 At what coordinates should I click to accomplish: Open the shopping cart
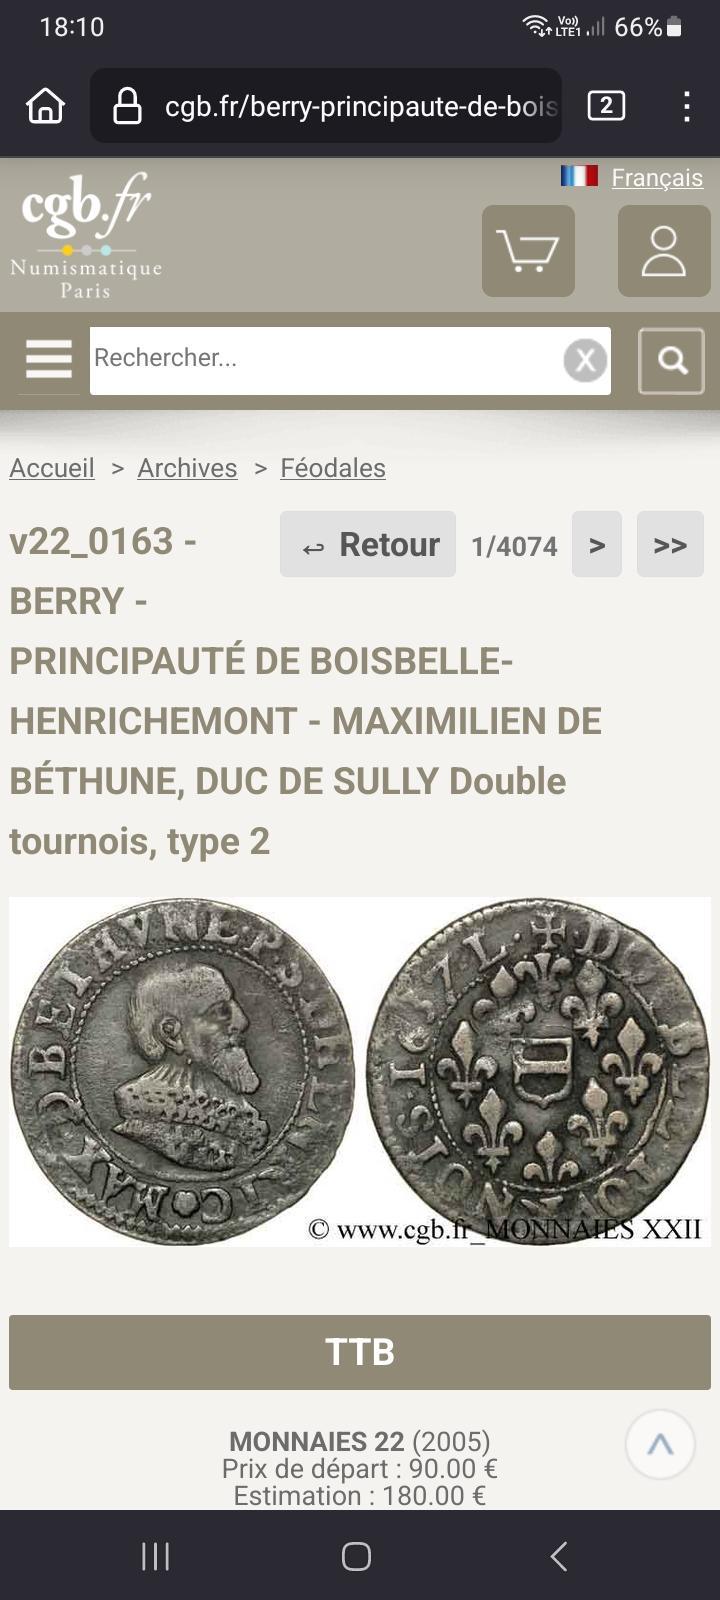528,251
